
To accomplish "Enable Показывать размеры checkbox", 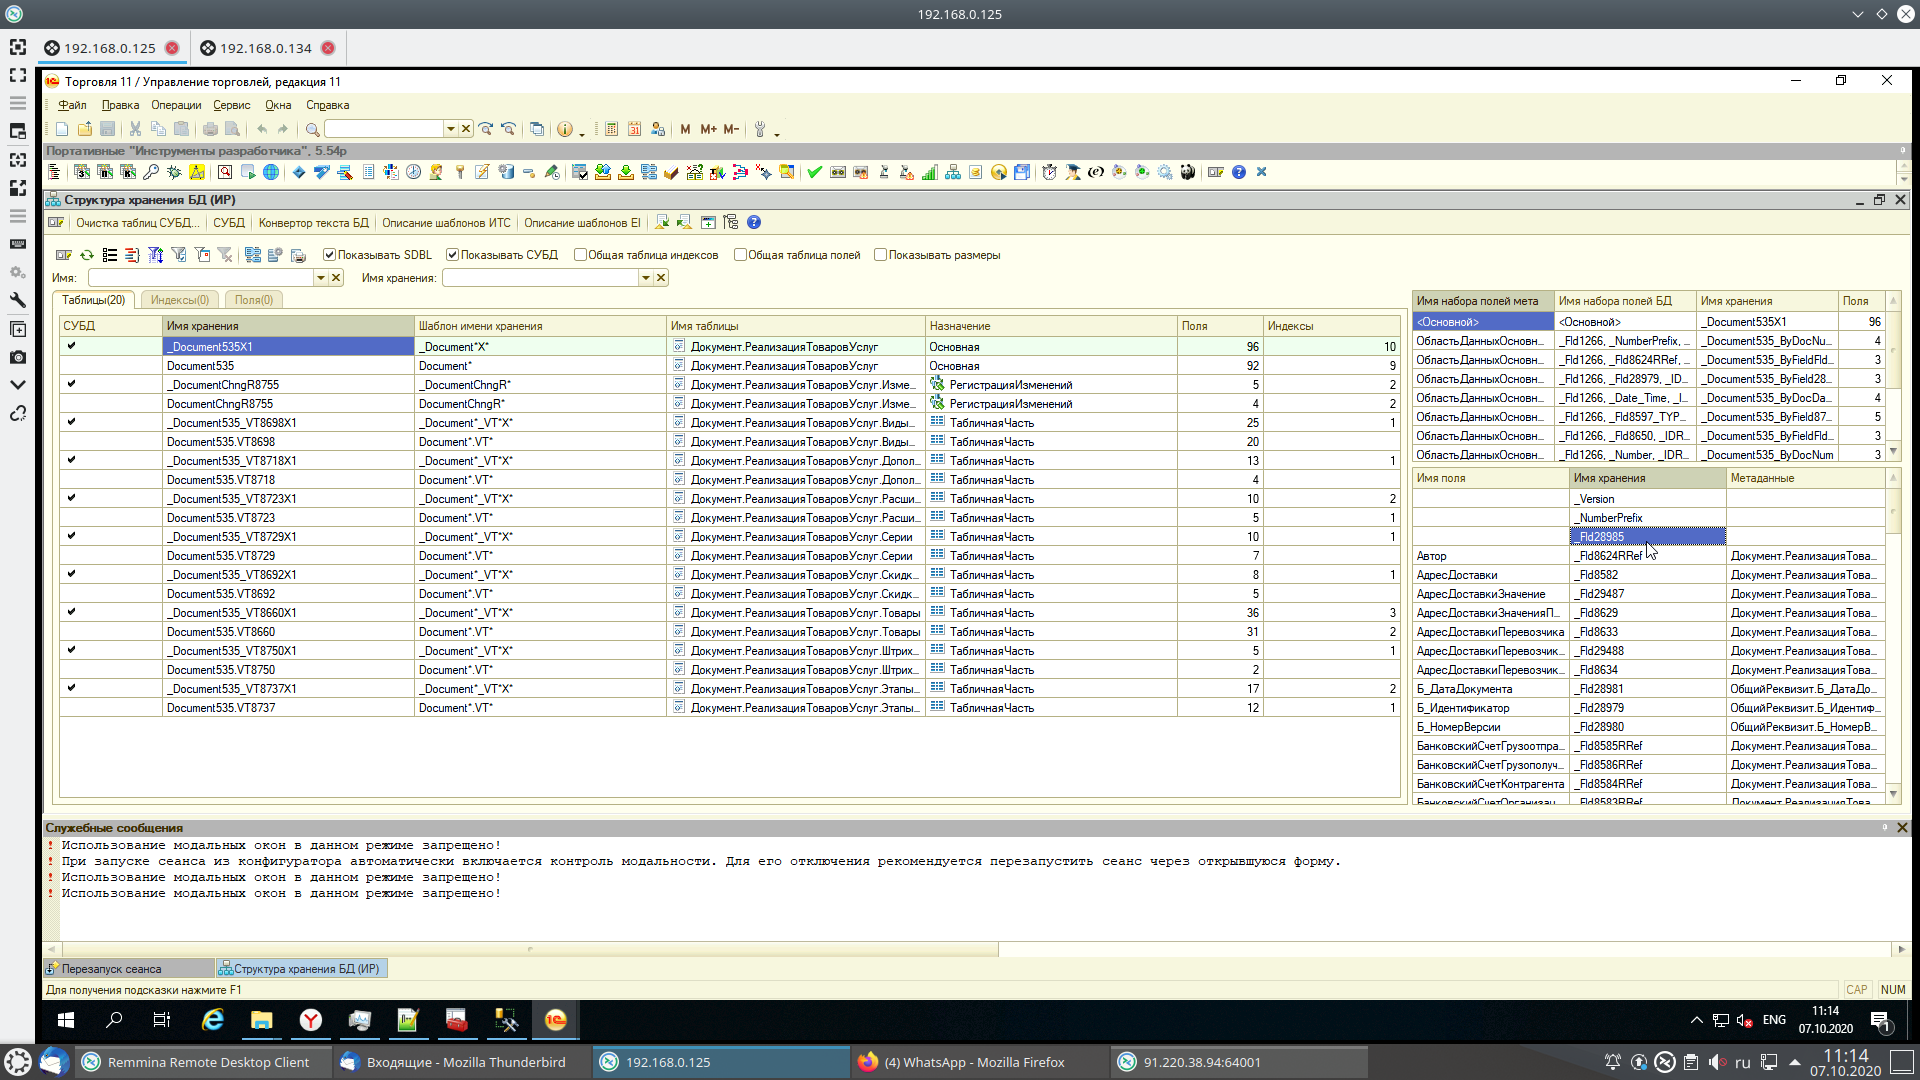I will click(880, 255).
